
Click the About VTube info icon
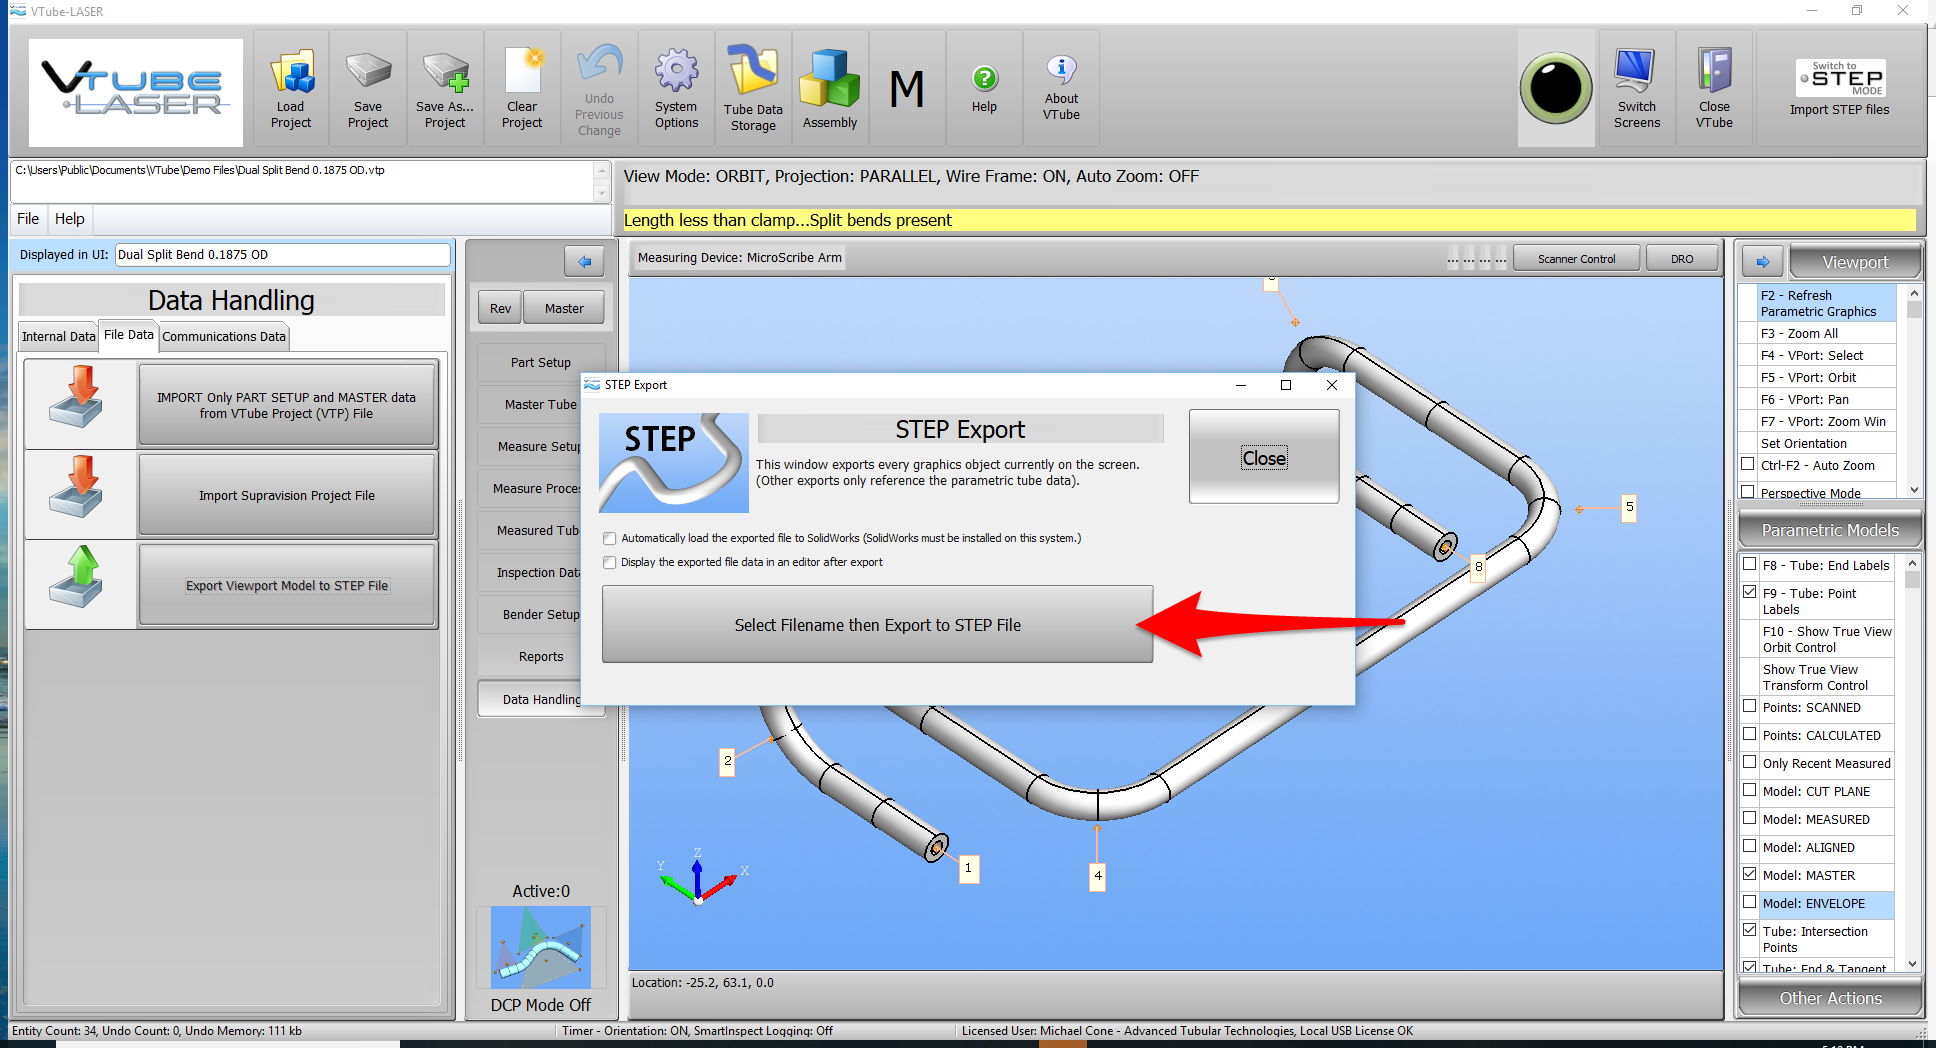(x=1061, y=69)
